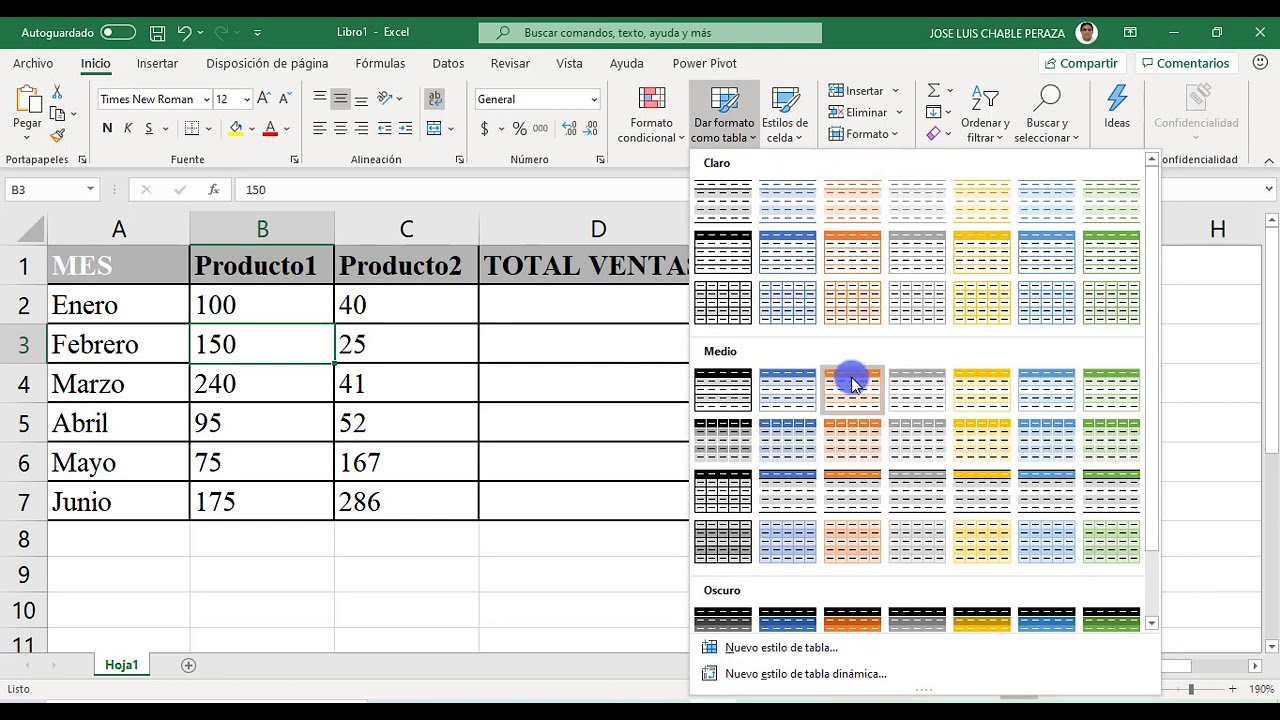Click the Compartir button
Image resolution: width=1280 pixels, height=720 pixels.
point(1081,63)
